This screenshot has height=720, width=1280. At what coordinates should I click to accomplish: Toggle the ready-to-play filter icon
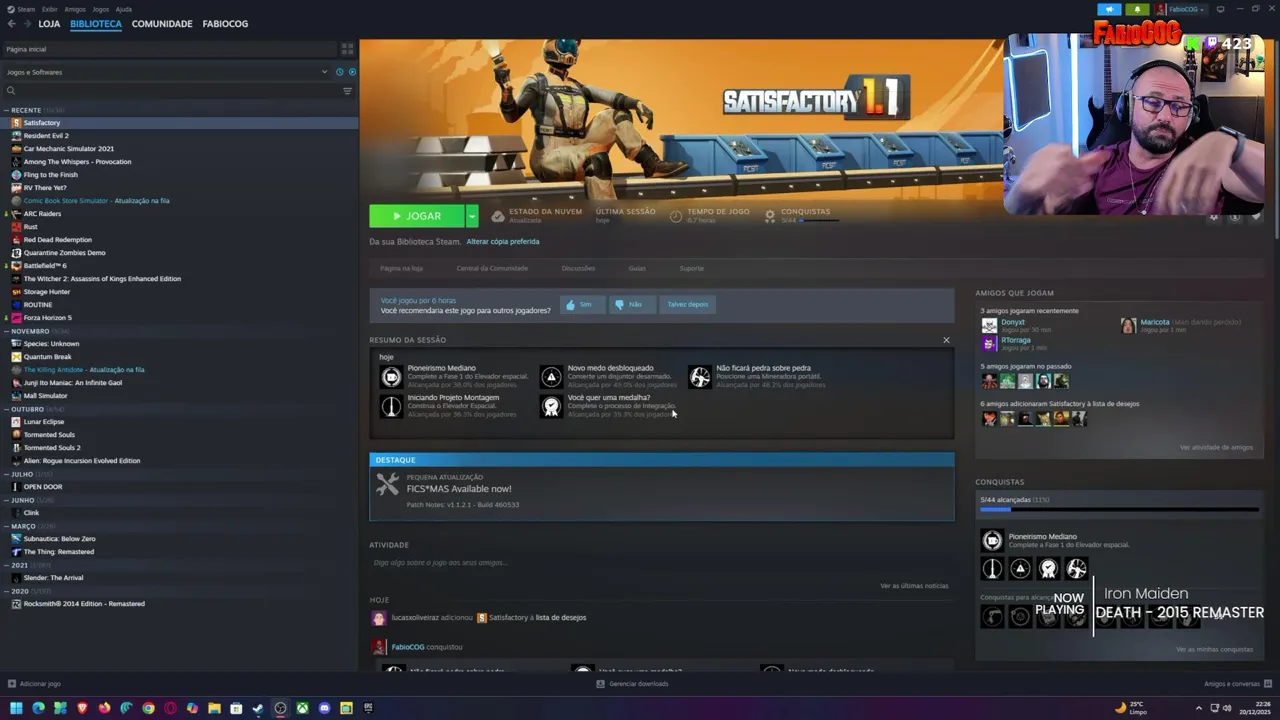352,72
